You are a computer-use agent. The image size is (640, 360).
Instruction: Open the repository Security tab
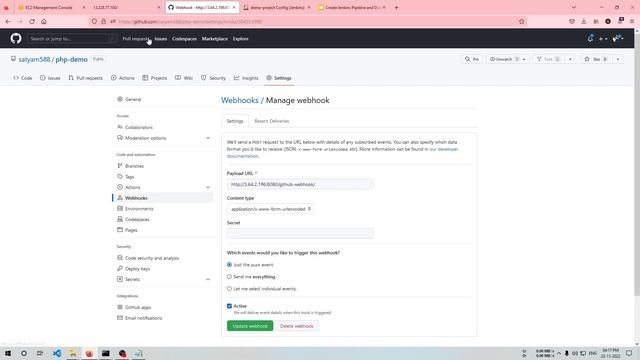tap(213, 78)
